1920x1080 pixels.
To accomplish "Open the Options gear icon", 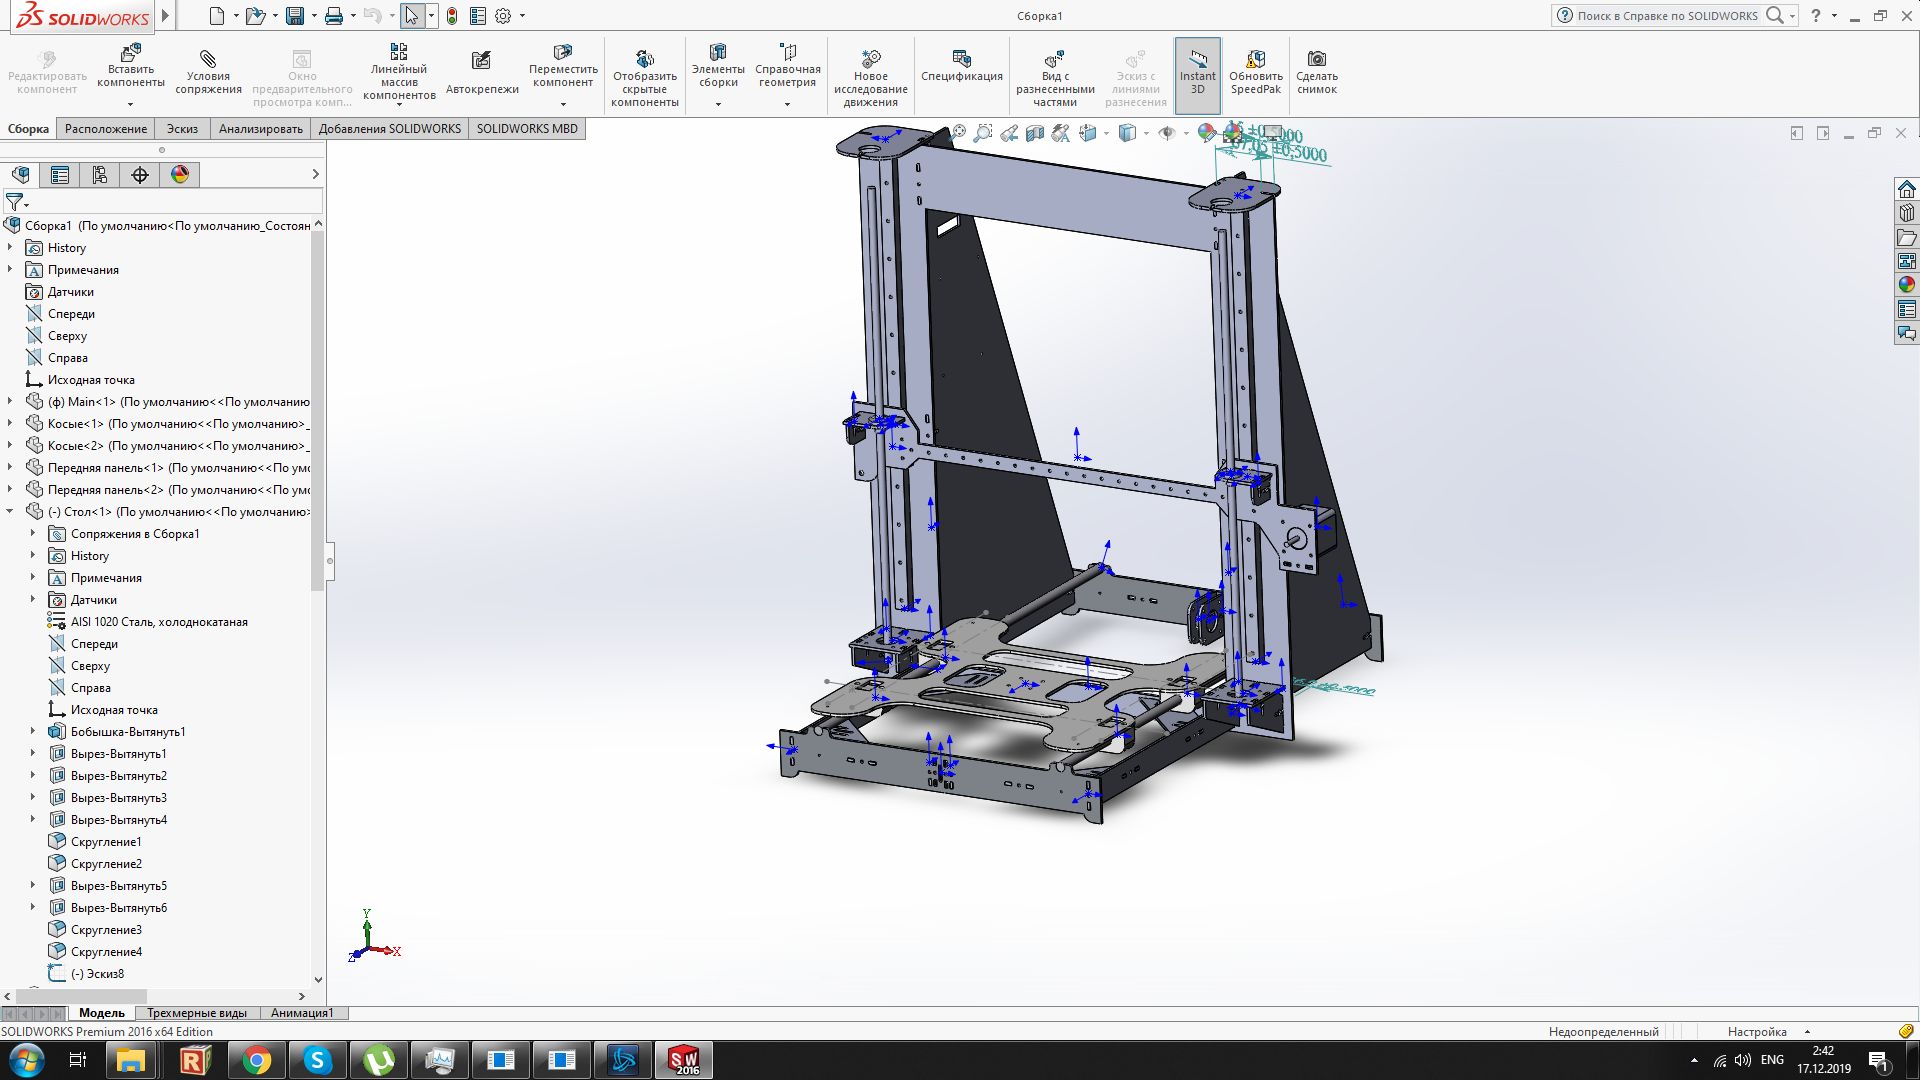I will pos(503,16).
